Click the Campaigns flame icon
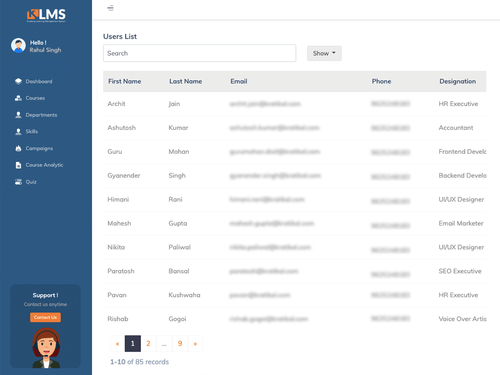Image resolution: width=500 pixels, height=375 pixels. (x=18, y=148)
